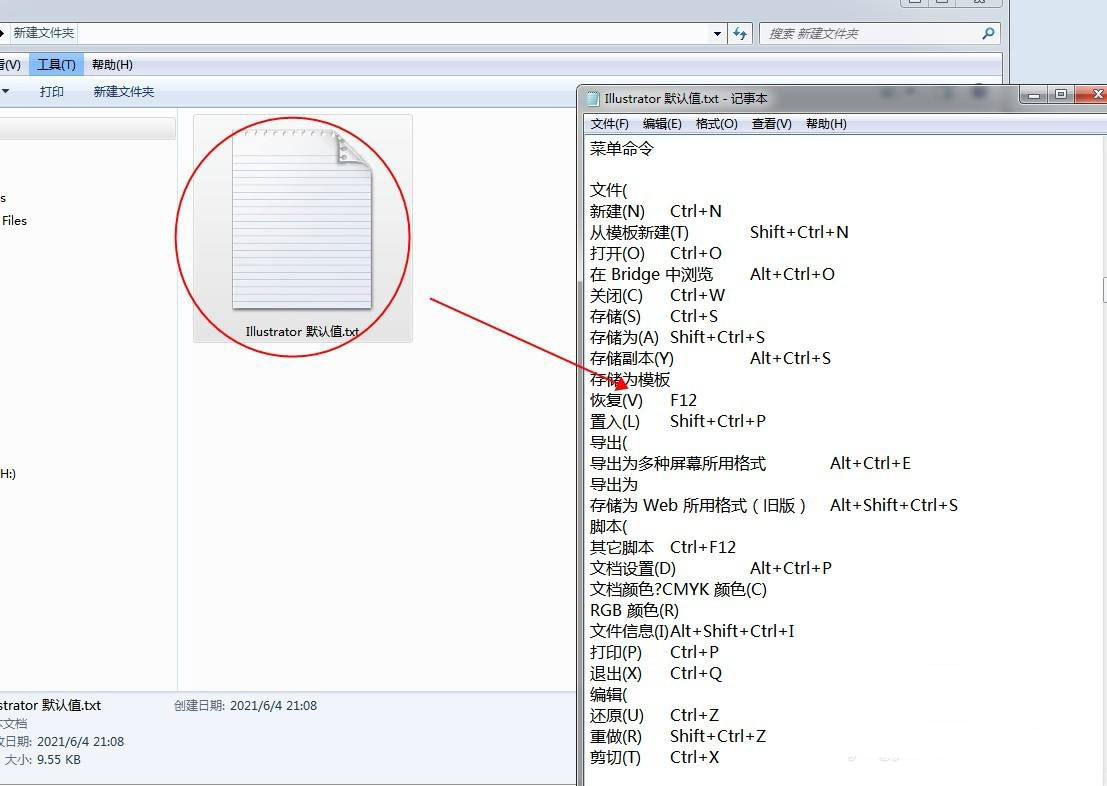The width and height of the screenshot is (1107, 786).
Task: Click the 导出为多种屏幕所用格式 line
Action: point(750,464)
